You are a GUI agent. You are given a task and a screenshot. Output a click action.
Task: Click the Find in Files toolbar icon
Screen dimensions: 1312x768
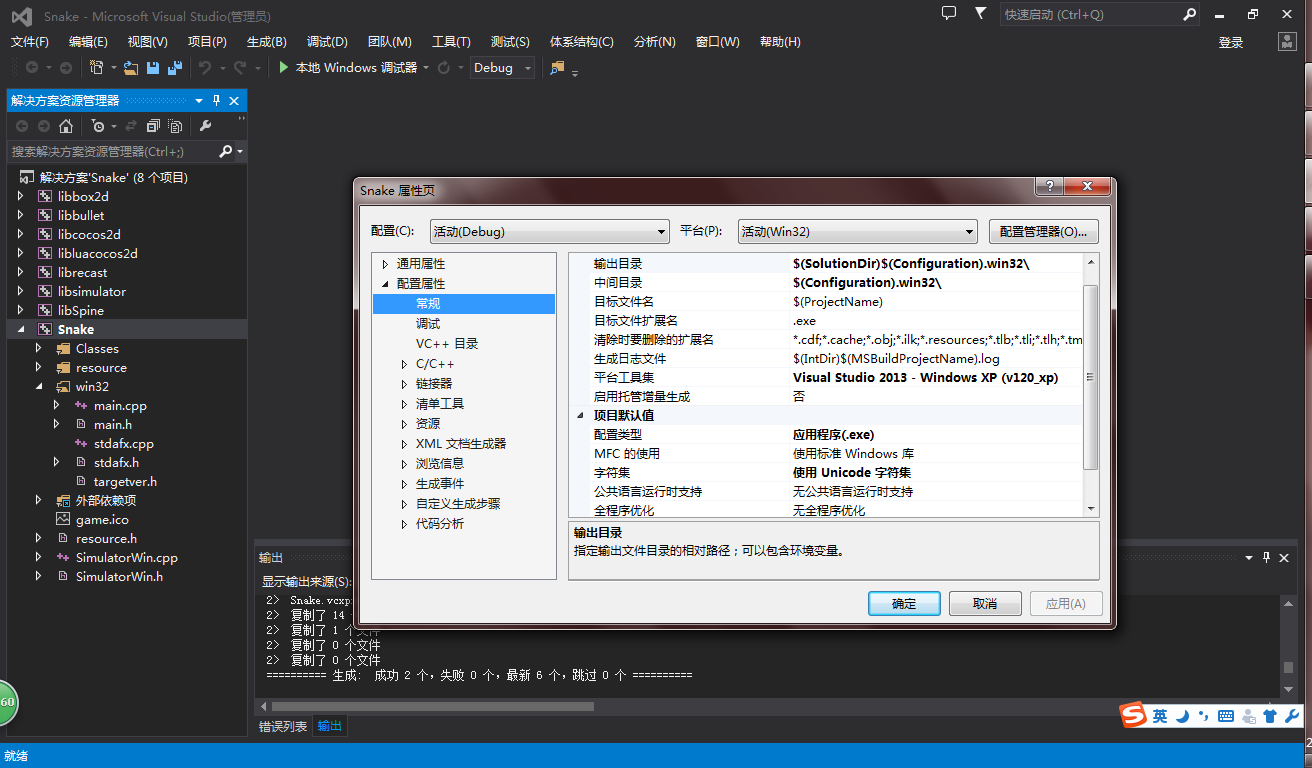pyautogui.click(x=558, y=67)
